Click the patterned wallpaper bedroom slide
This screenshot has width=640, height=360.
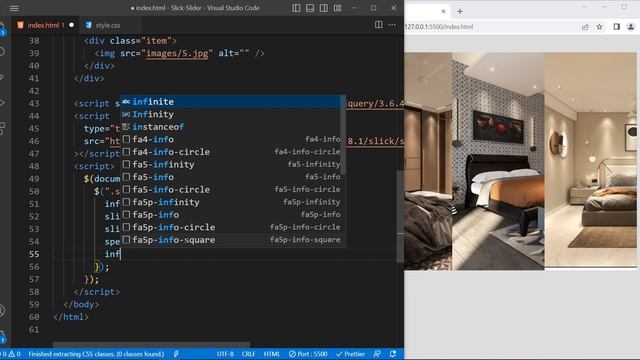pyautogui.click(x=498, y=161)
